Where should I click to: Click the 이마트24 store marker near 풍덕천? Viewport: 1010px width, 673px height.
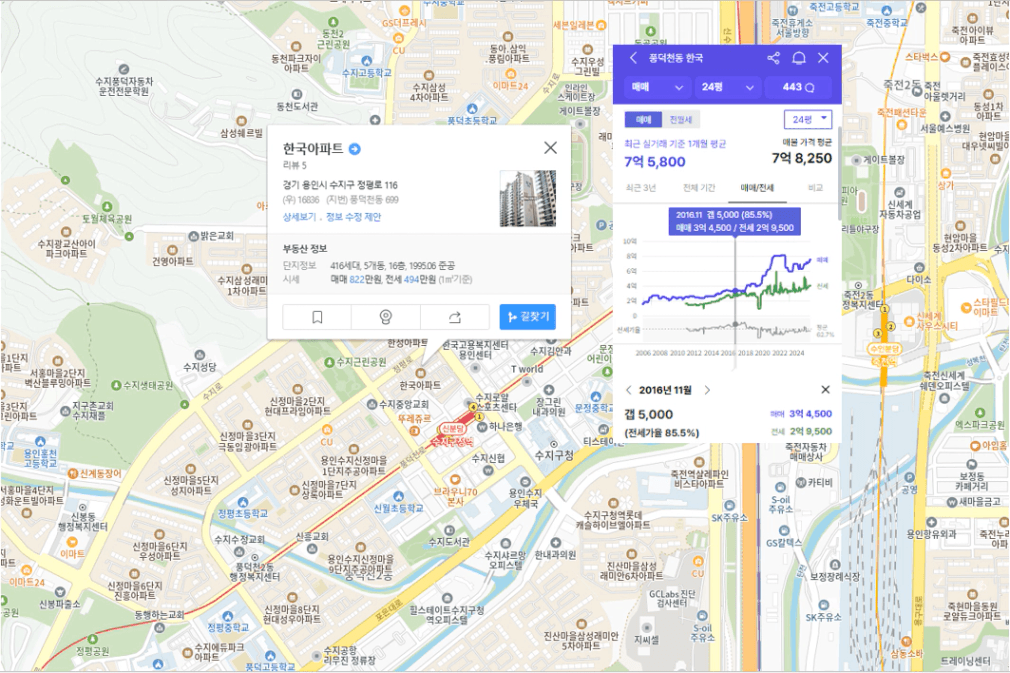click(510, 73)
